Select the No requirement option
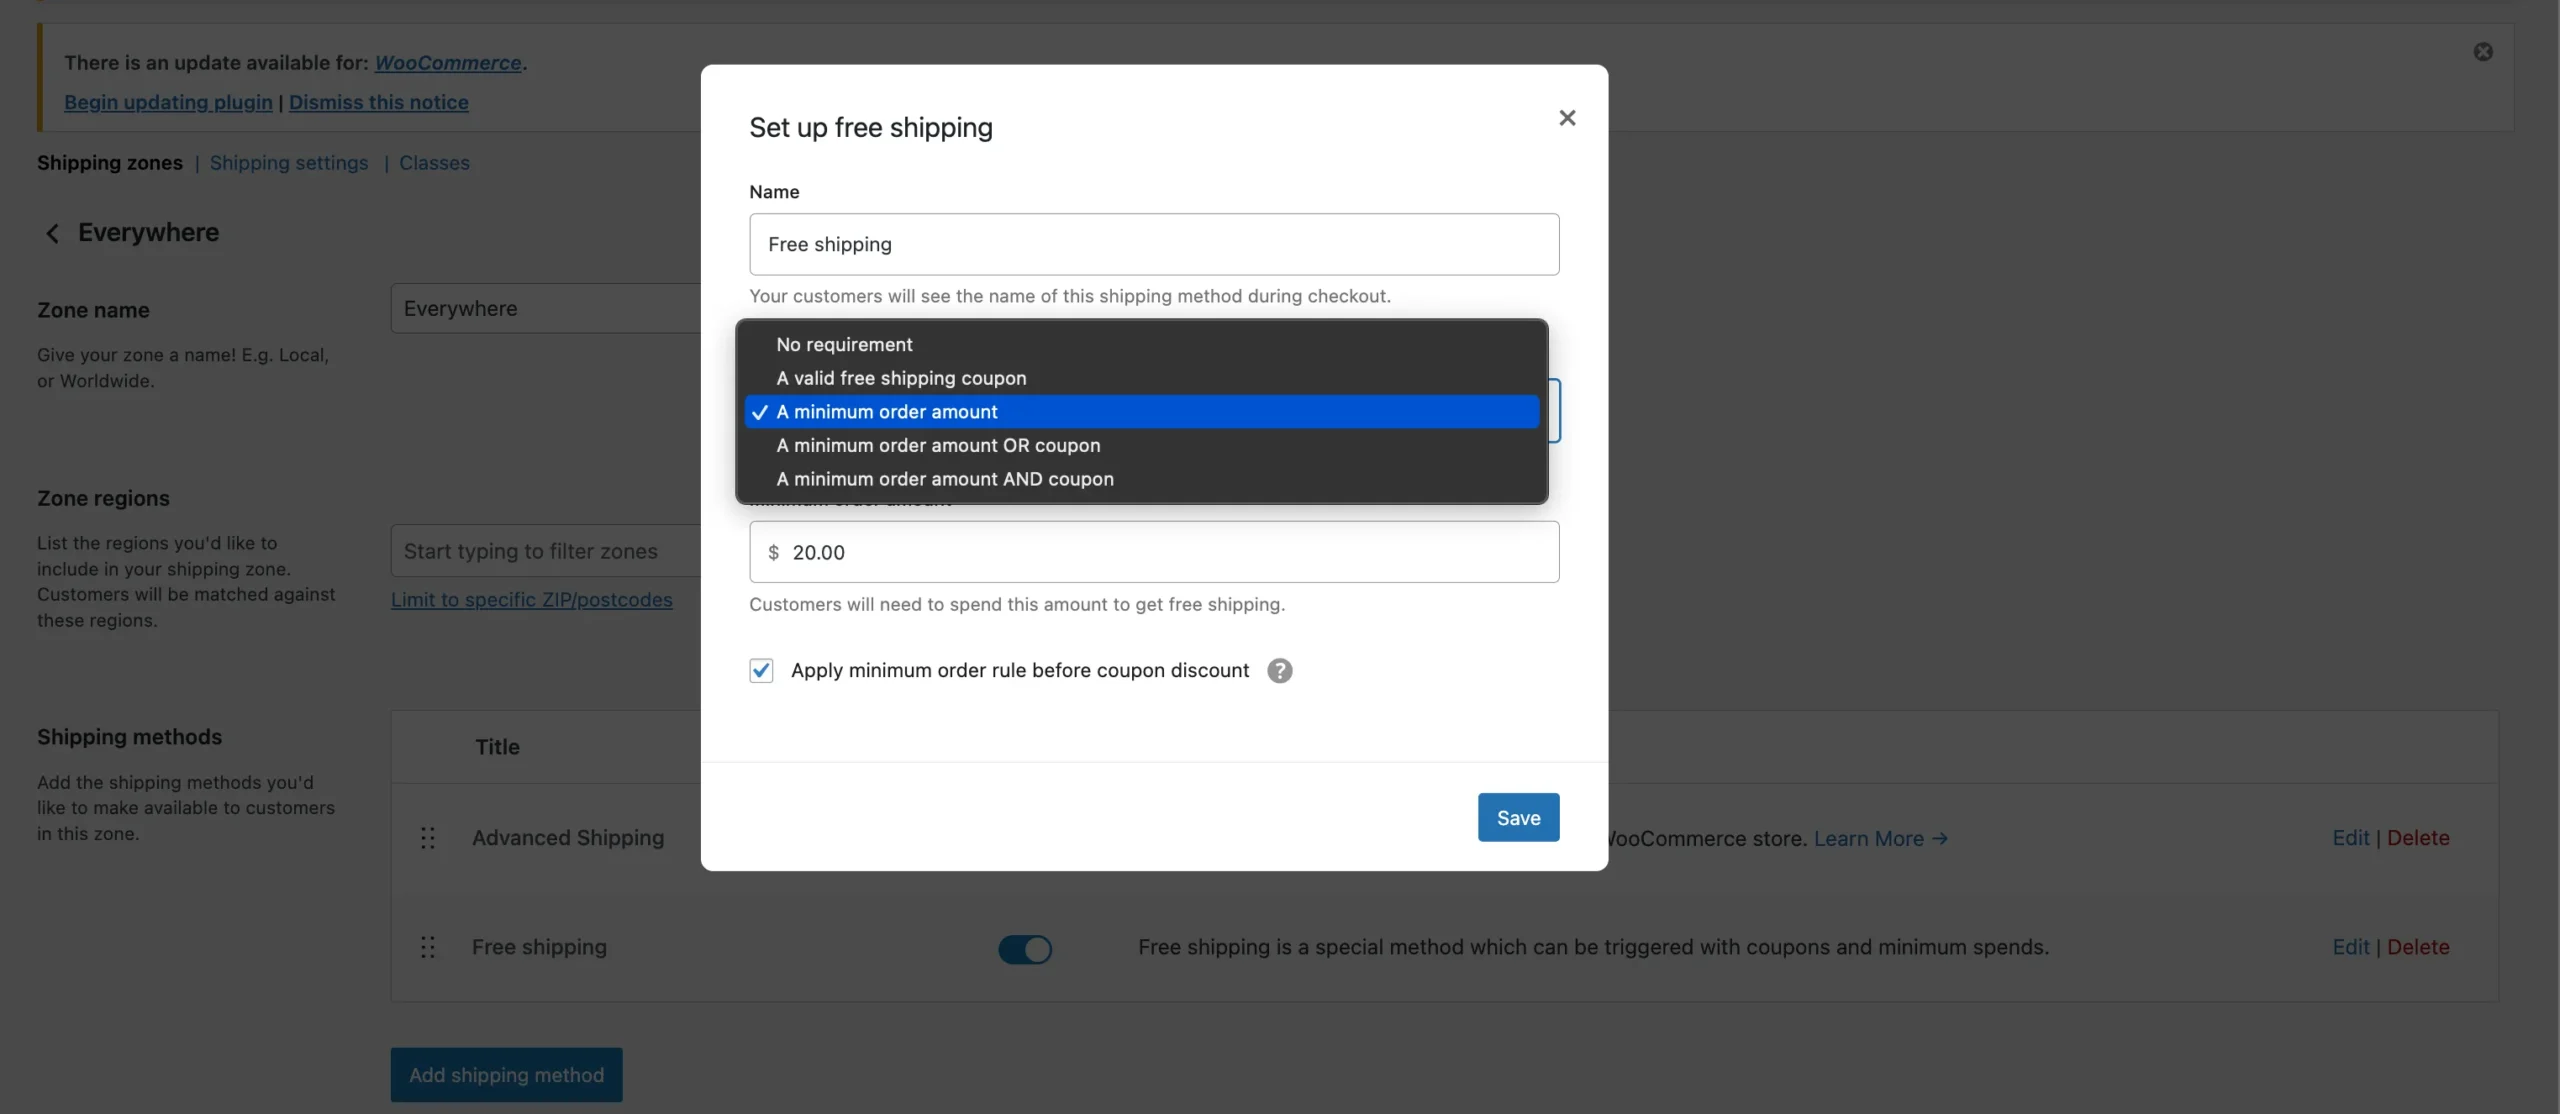The height and width of the screenshot is (1114, 2560). coord(844,345)
